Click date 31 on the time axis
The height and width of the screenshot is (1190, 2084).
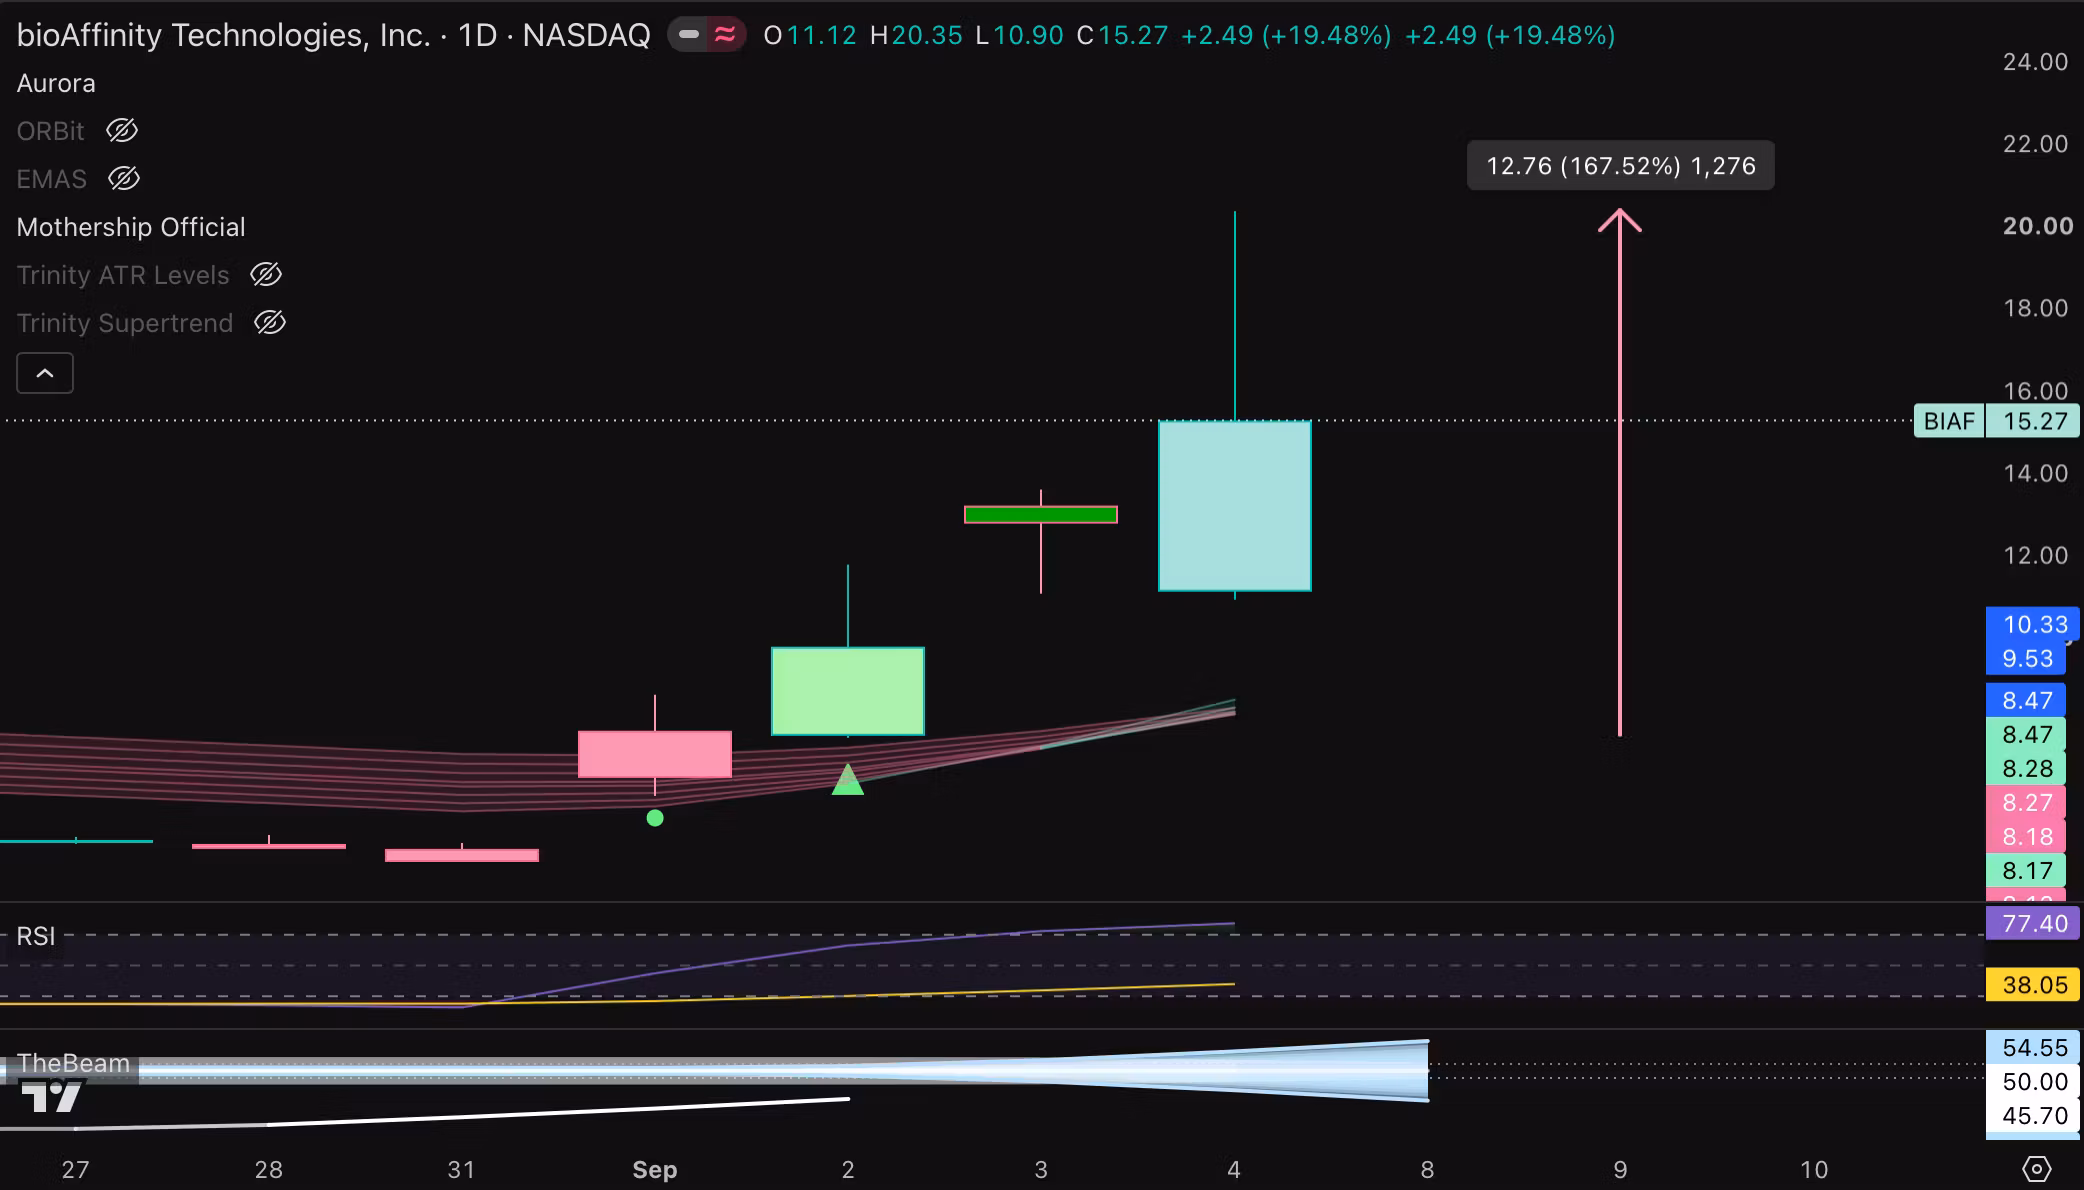pos(461,1169)
